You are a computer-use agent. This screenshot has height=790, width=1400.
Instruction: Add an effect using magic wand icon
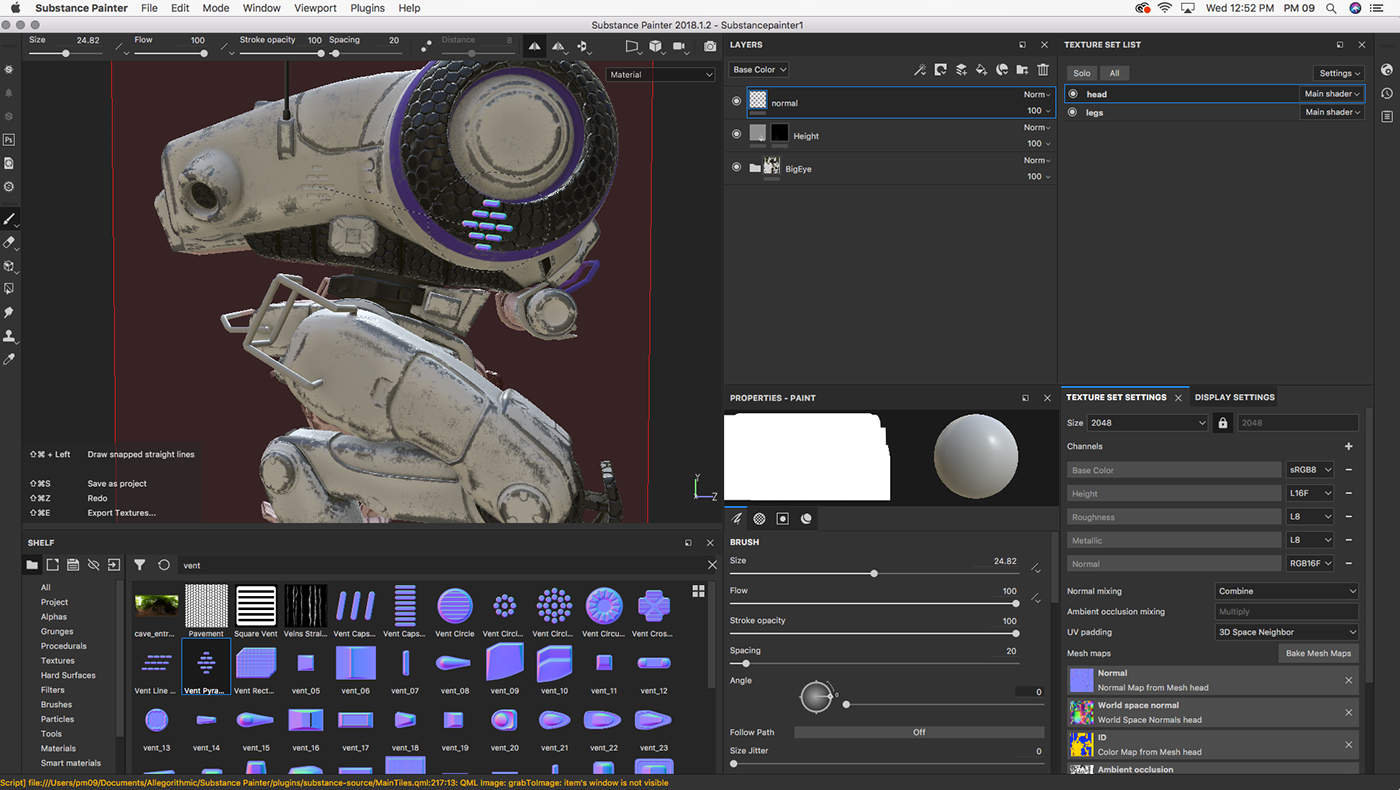click(920, 70)
